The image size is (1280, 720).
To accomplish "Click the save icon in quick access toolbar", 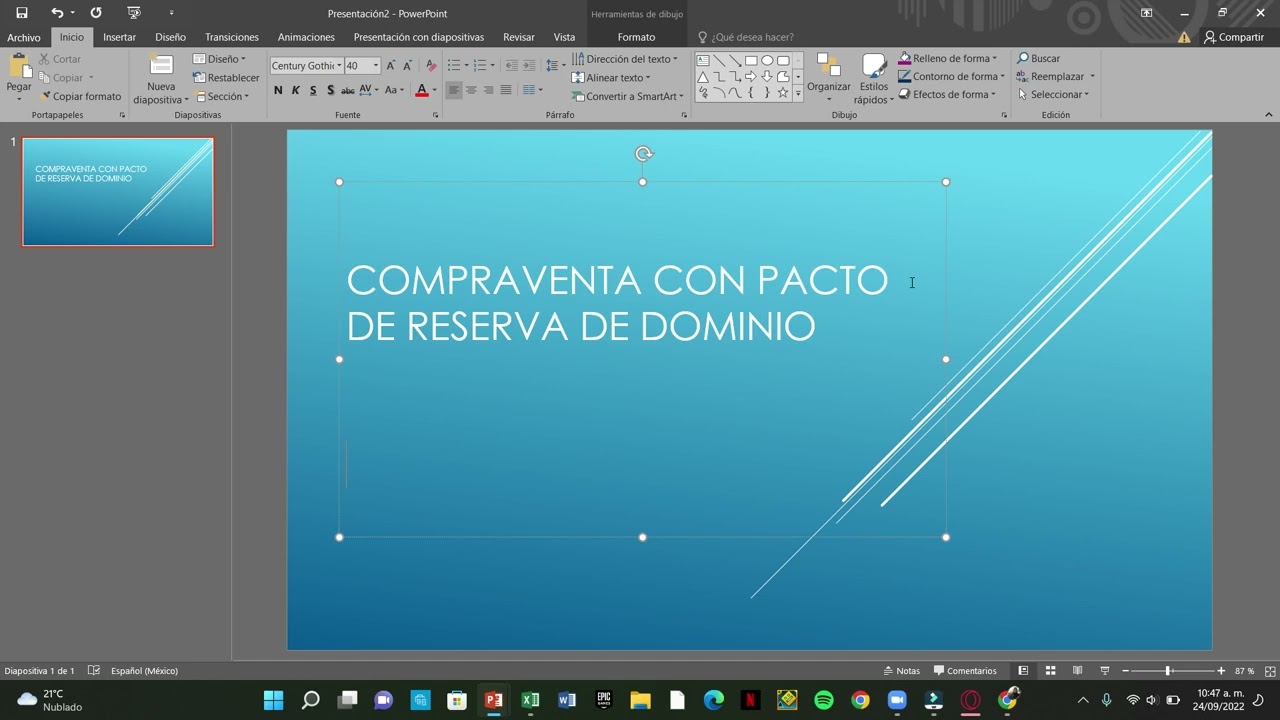I will coord(21,13).
